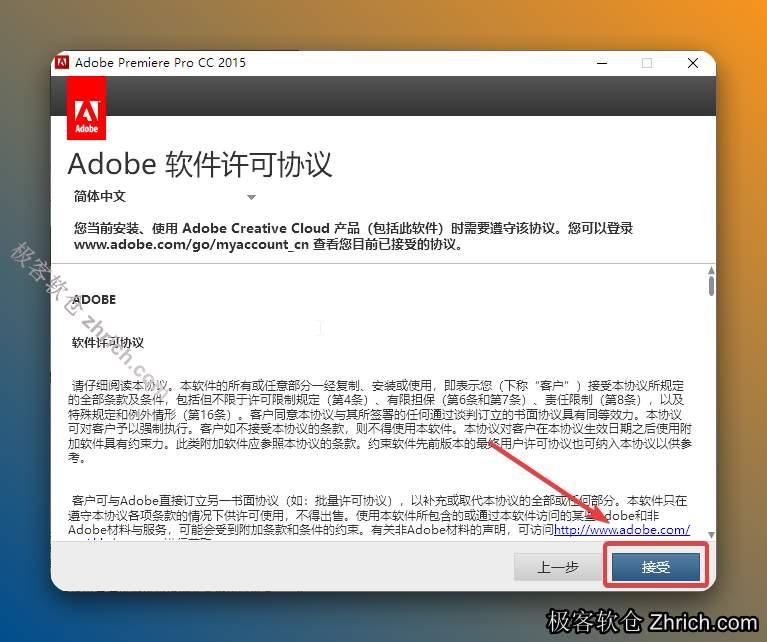Click the bold 软件许可协议 subheading

tap(108, 343)
